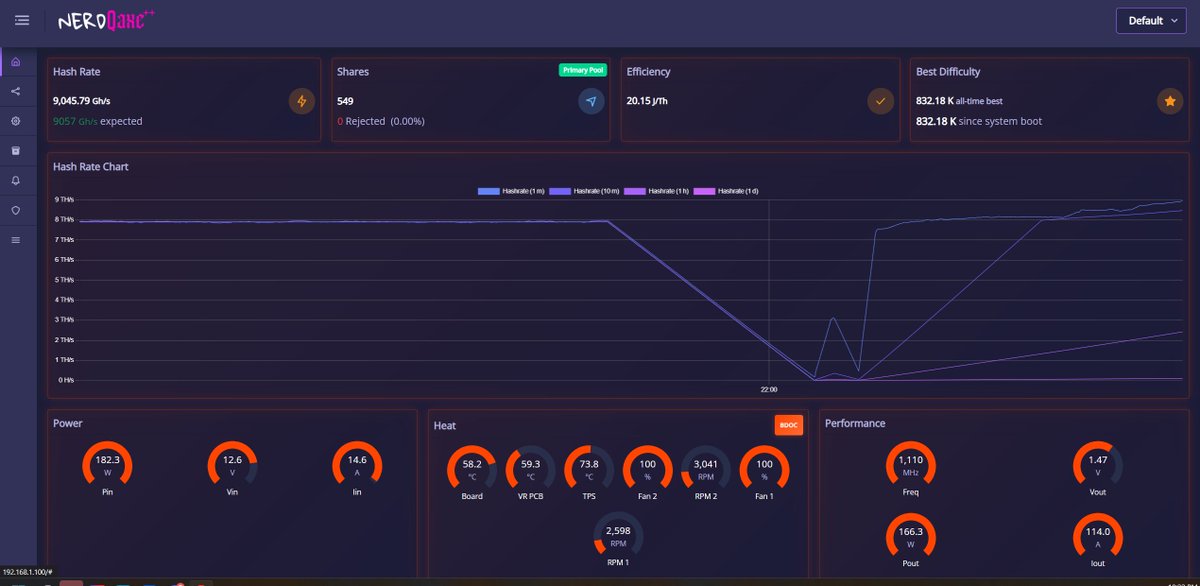Image resolution: width=1200 pixels, height=586 pixels.
Task: Click the Best Difficulty card title
Action: 948,72
